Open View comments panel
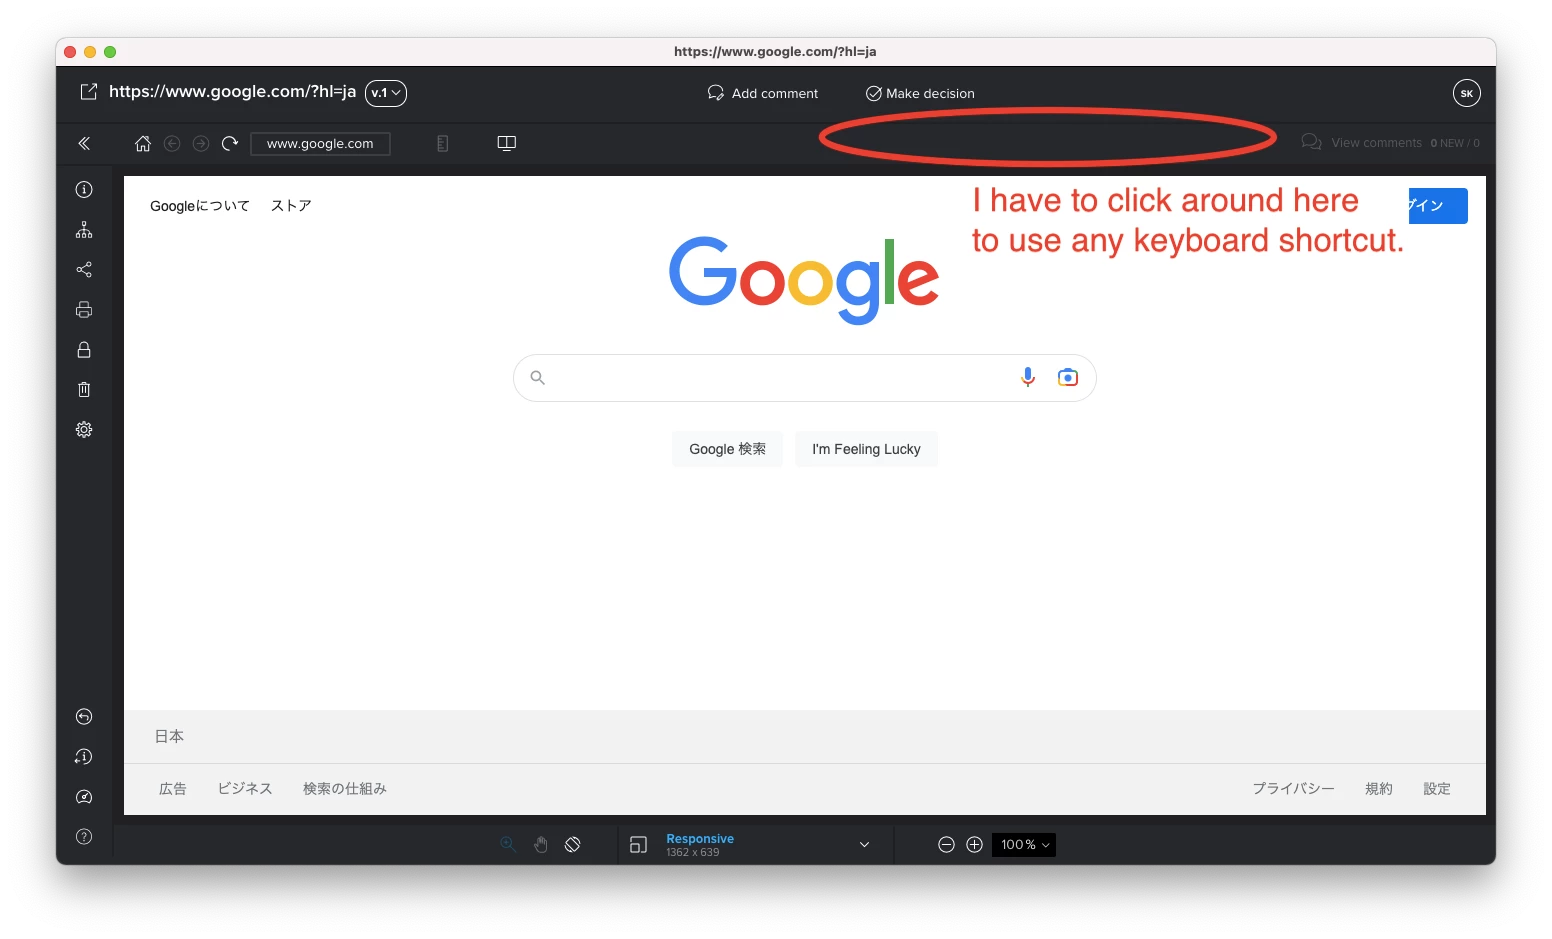 pyautogui.click(x=1390, y=142)
